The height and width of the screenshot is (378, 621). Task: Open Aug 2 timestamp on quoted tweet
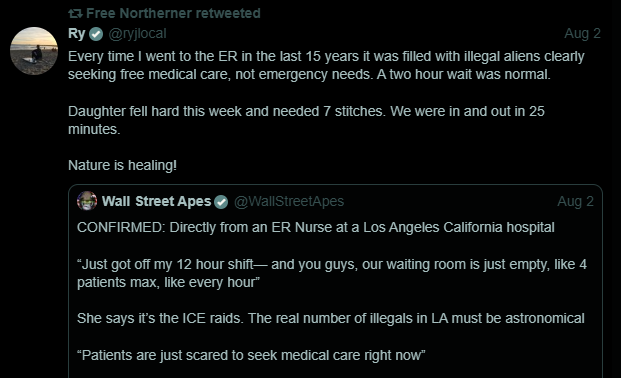pos(575,201)
